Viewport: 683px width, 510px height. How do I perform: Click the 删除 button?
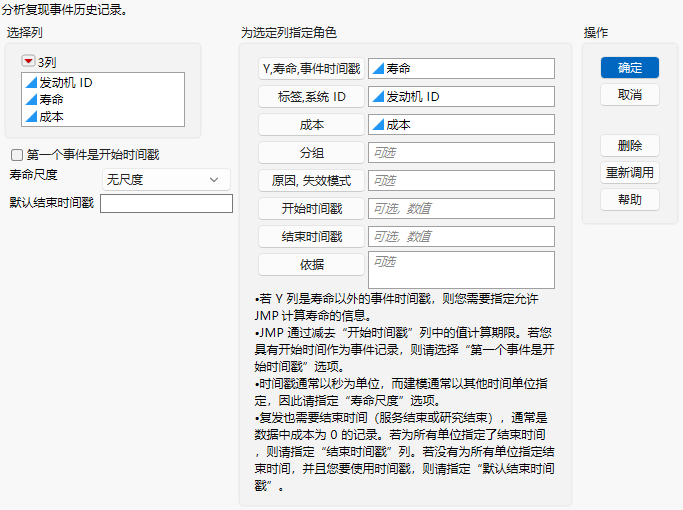click(x=629, y=145)
